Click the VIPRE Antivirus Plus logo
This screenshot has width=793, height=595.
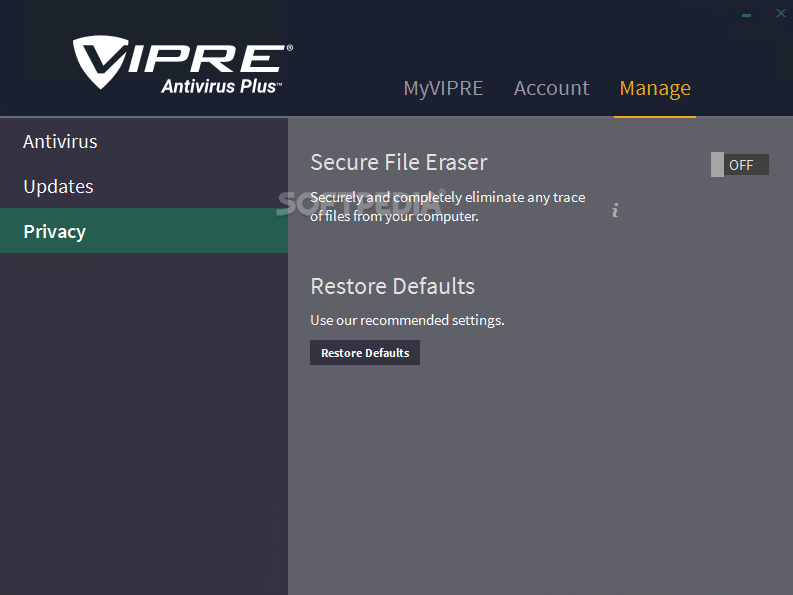pos(183,65)
